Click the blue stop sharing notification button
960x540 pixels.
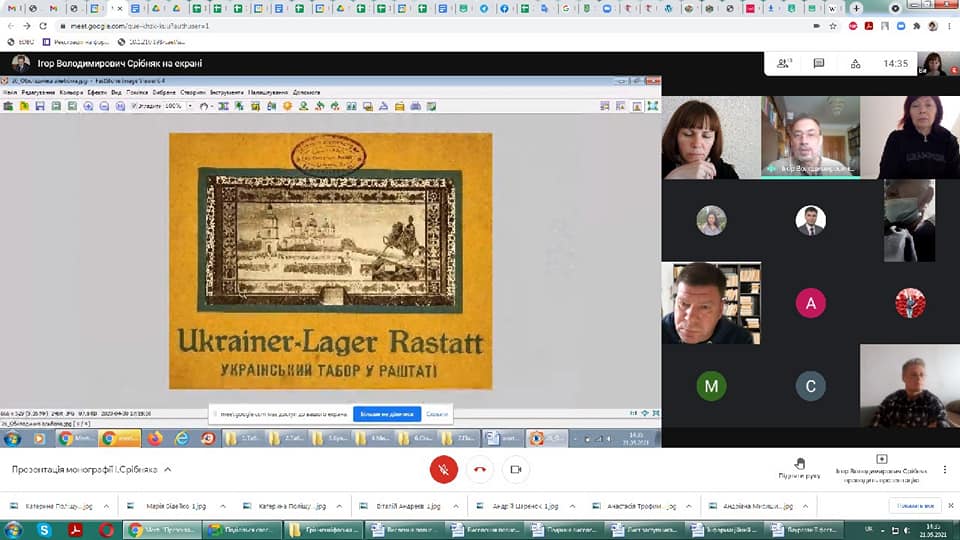[386, 414]
